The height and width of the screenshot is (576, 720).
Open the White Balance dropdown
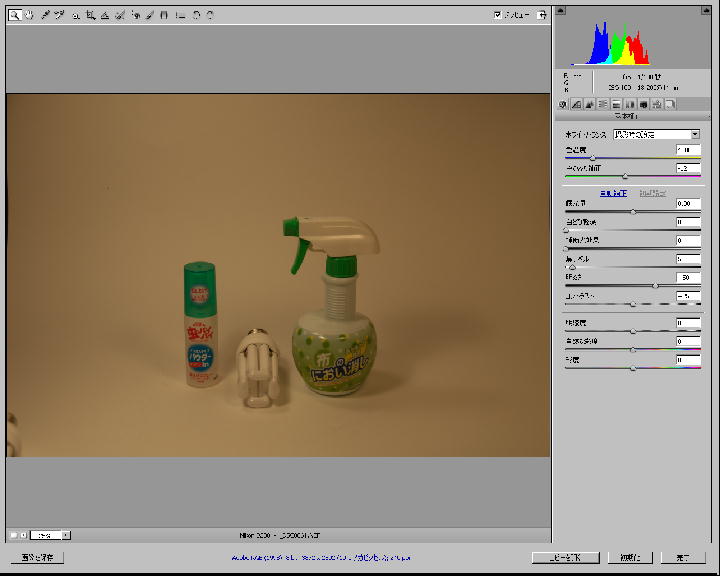pyautogui.click(x=656, y=134)
